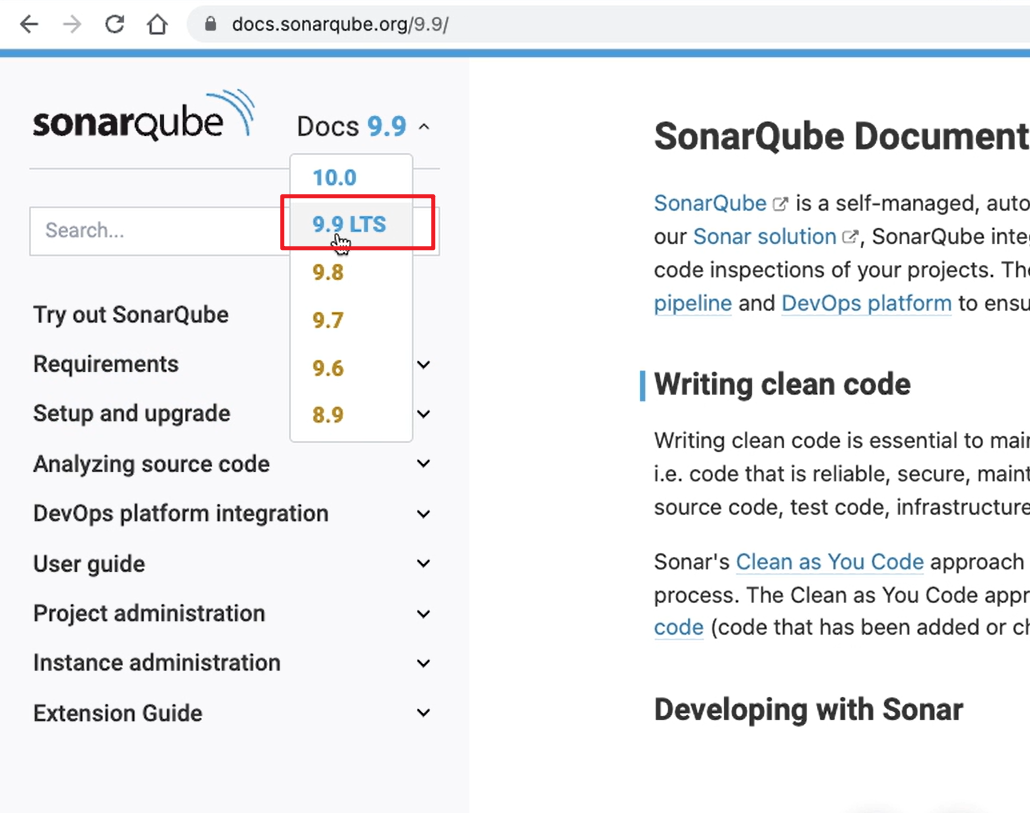Image resolution: width=1030 pixels, height=813 pixels.
Task: Open the DevOps platform link
Action: click(x=866, y=303)
